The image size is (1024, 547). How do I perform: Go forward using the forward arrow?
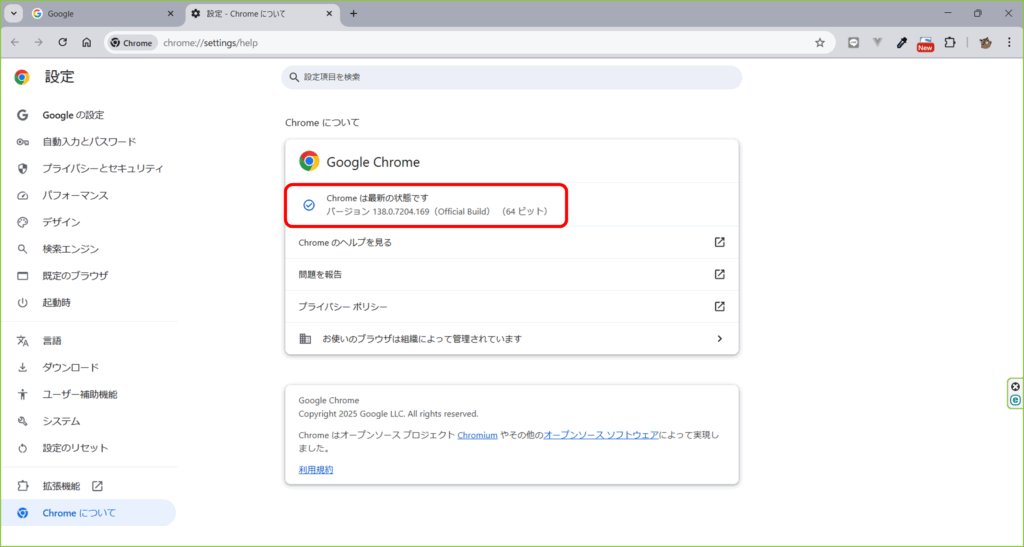(39, 42)
